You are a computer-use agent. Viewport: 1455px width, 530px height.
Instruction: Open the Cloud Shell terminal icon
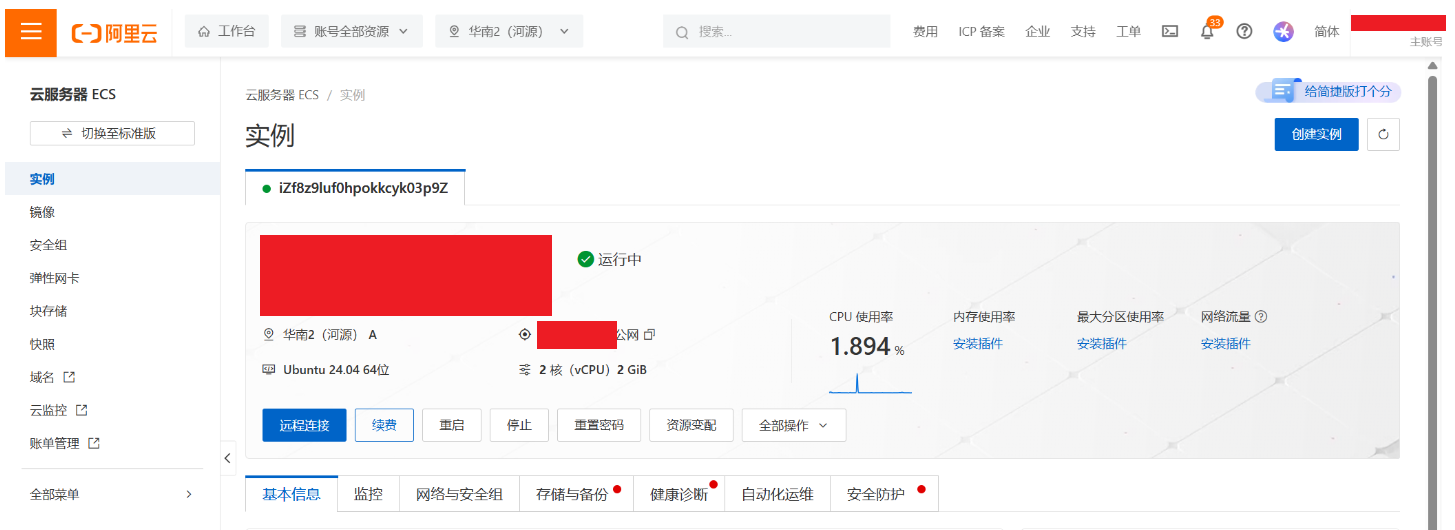coord(1170,31)
